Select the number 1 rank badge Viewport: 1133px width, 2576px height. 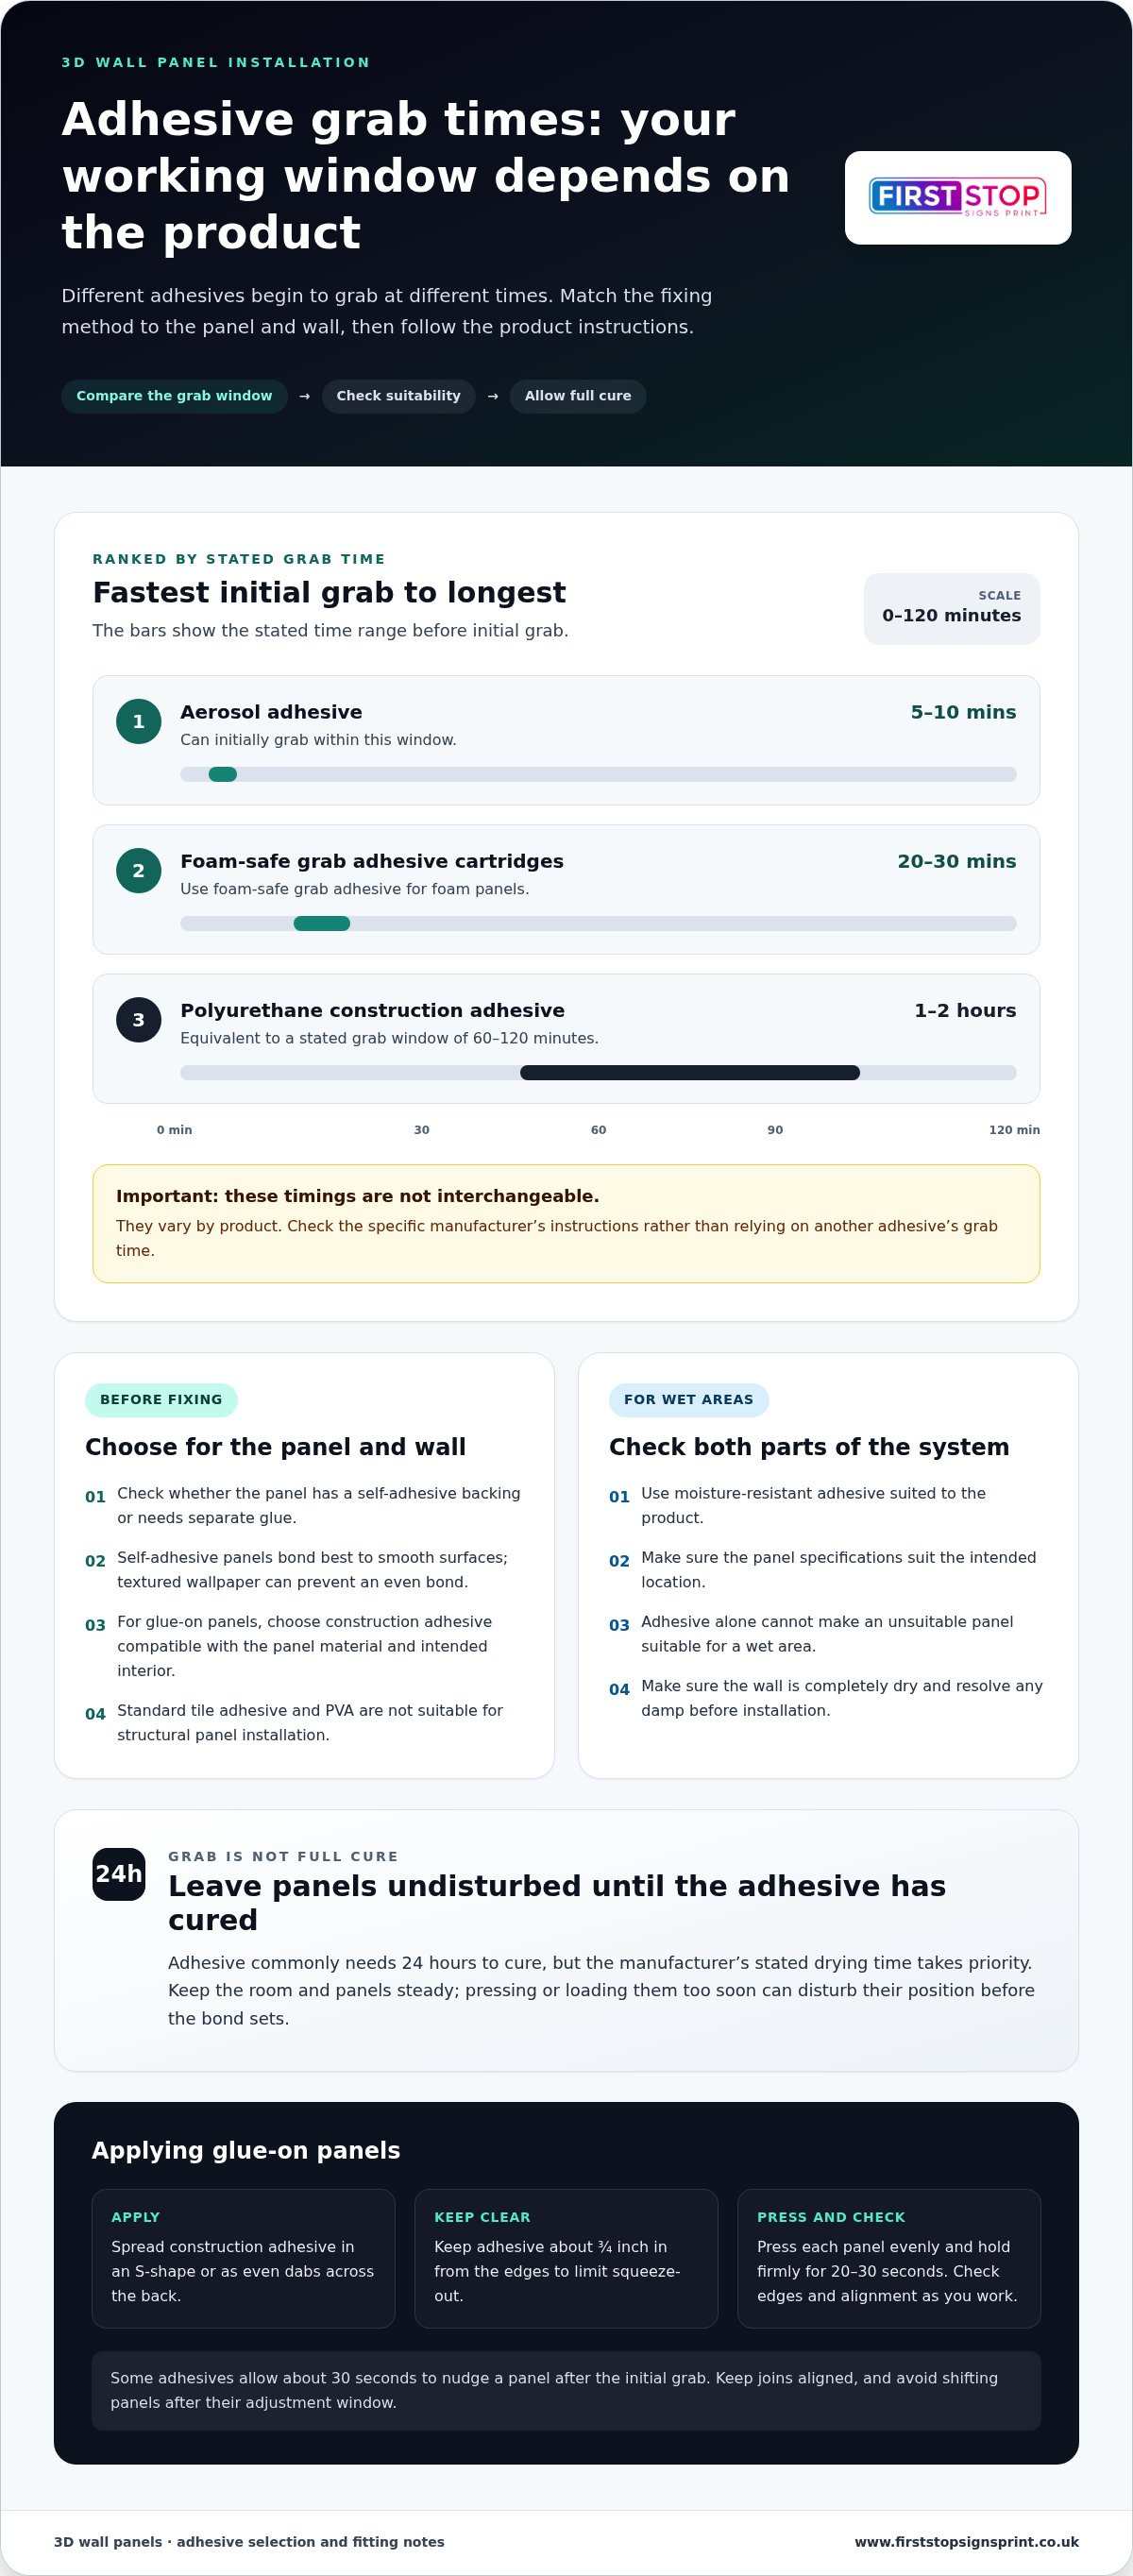click(x=139, y=721)
